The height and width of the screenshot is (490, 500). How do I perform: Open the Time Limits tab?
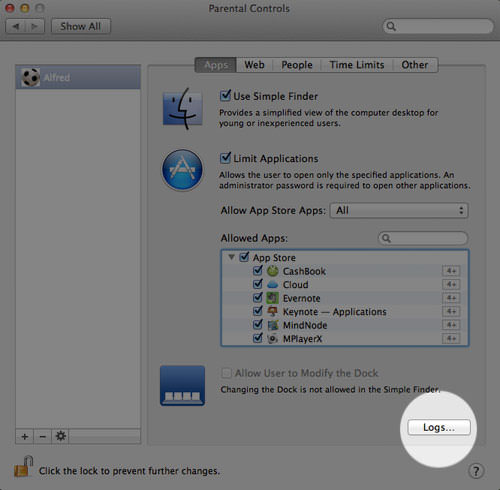357,65
